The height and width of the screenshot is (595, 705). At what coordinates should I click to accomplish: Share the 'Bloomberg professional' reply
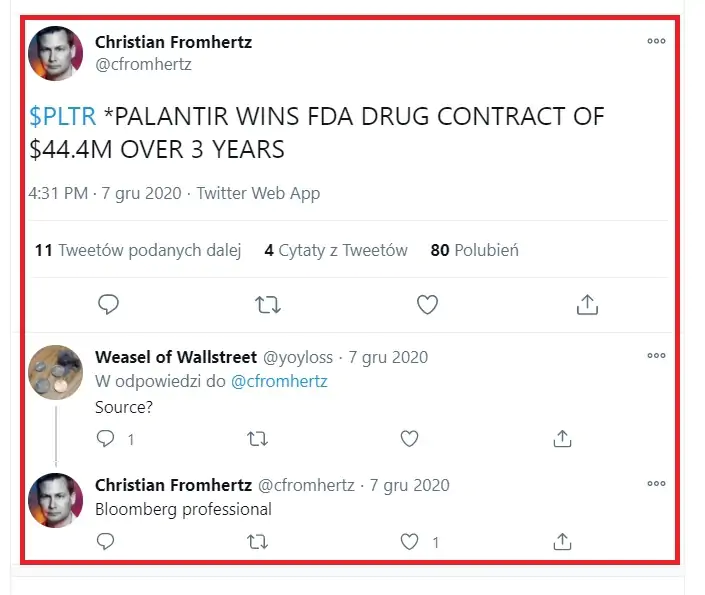tap(562, 542)
